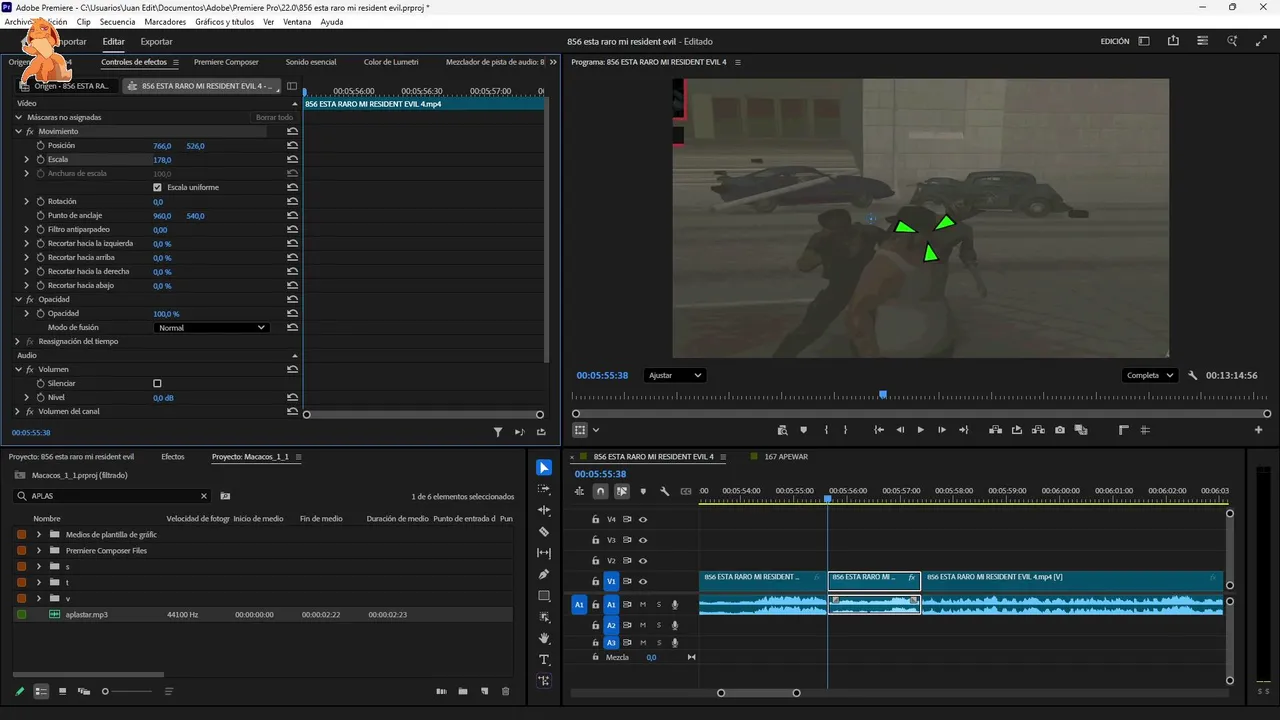Toggle Linked Selection in timeline
1280x720 pixels.
[x=622, y=491]
